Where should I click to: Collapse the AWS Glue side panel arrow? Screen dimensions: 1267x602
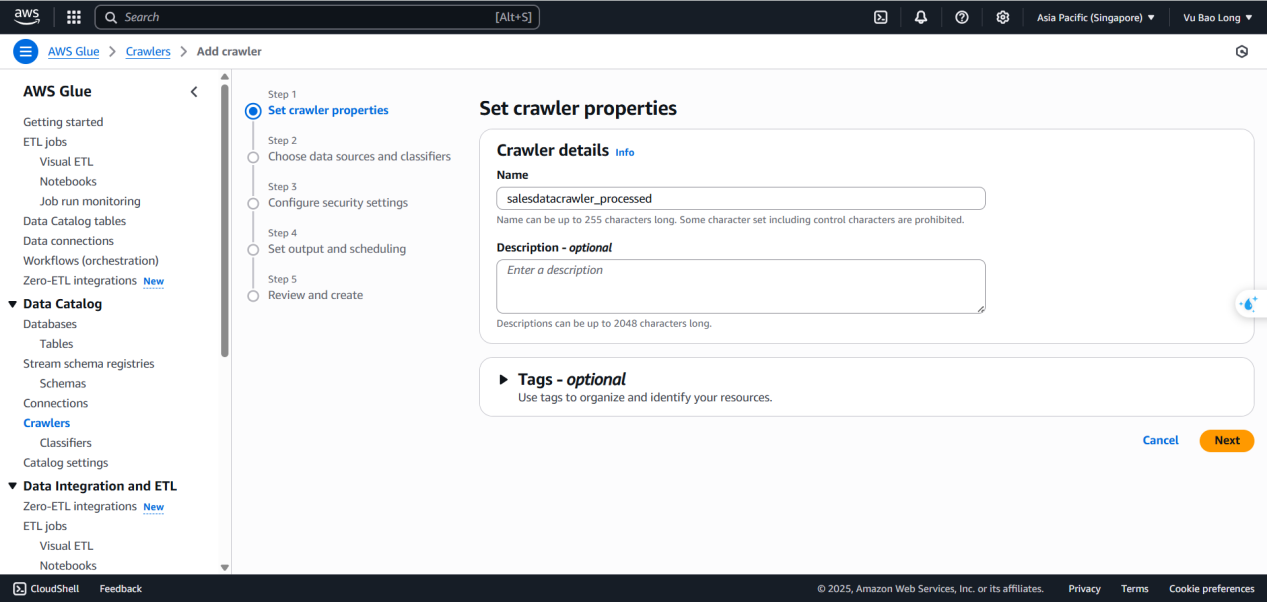[x=194, y=91]
